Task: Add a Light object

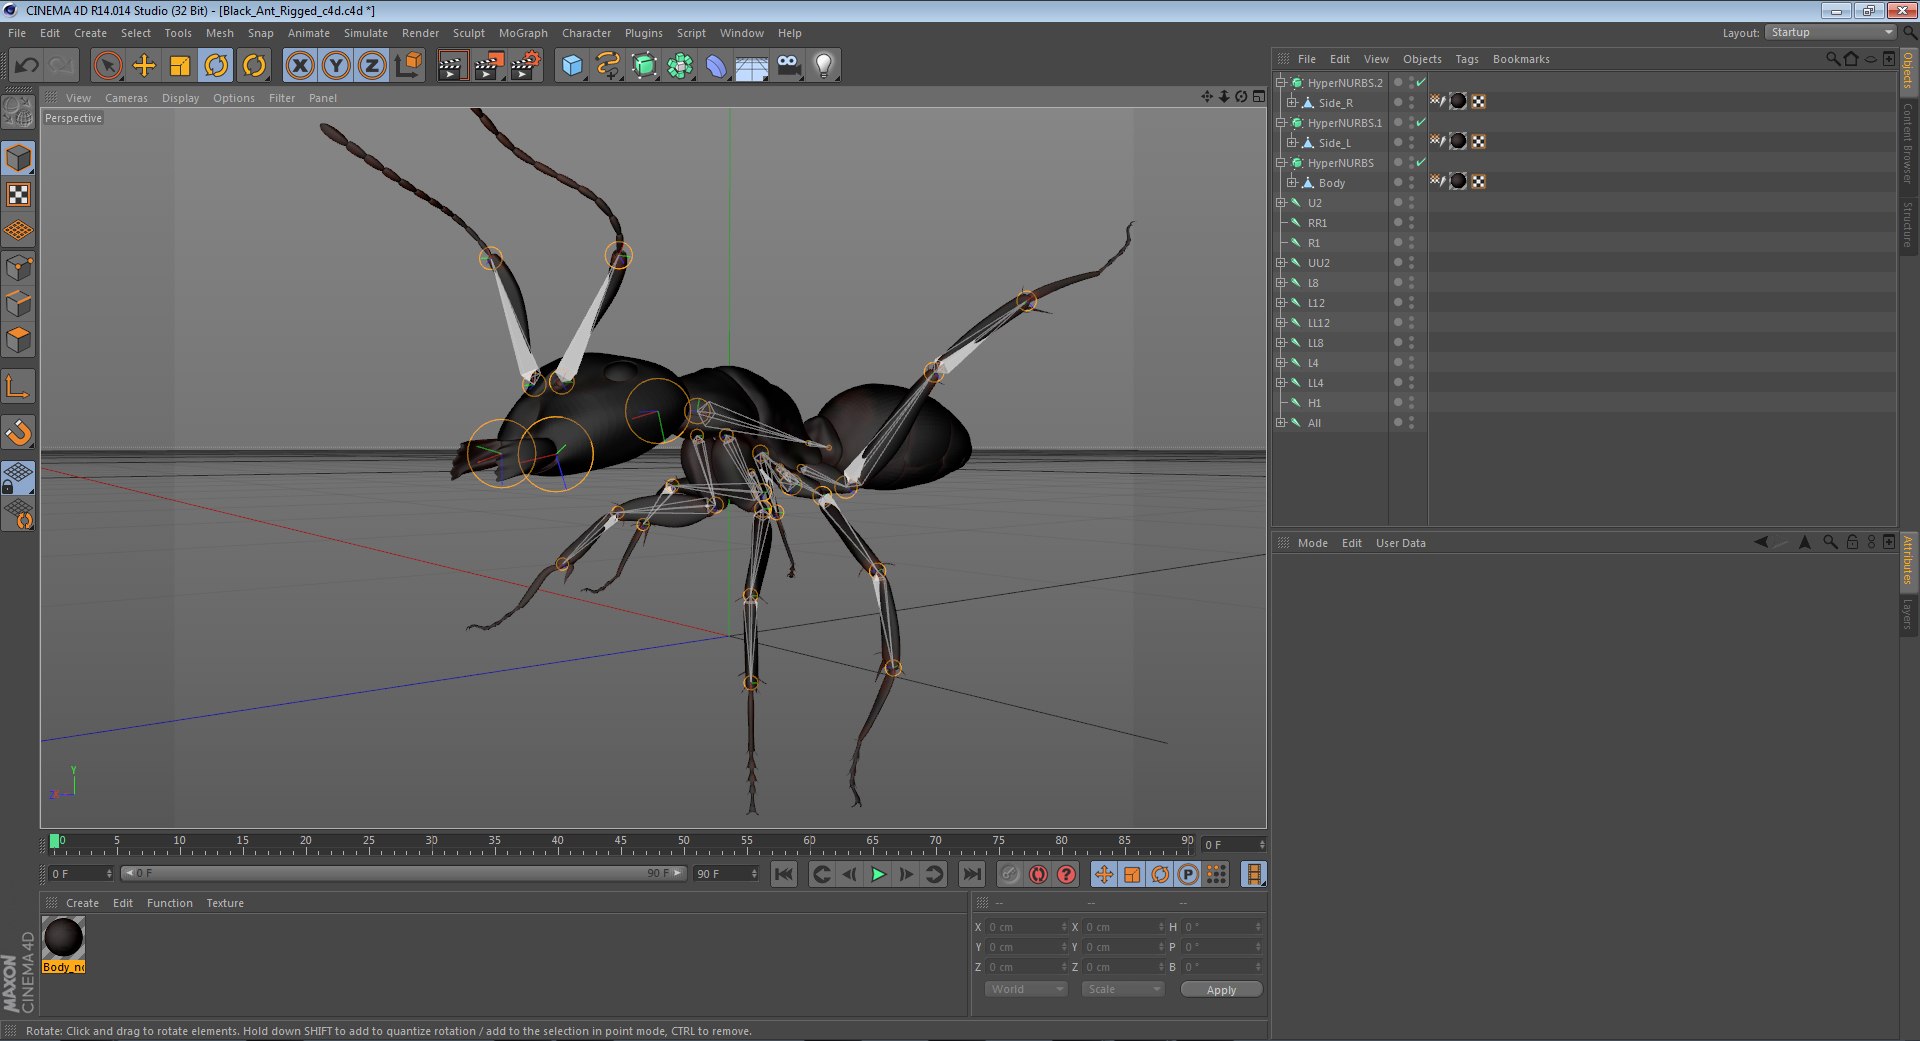Action: (x=824, y=66)
